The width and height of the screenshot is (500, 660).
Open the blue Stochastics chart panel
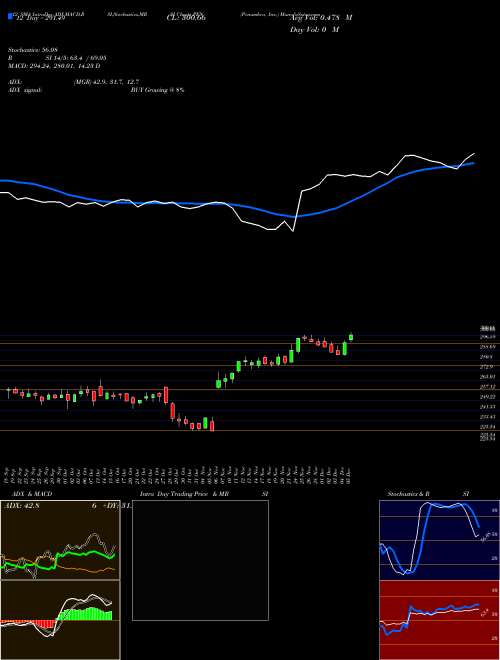click(439, 540)
